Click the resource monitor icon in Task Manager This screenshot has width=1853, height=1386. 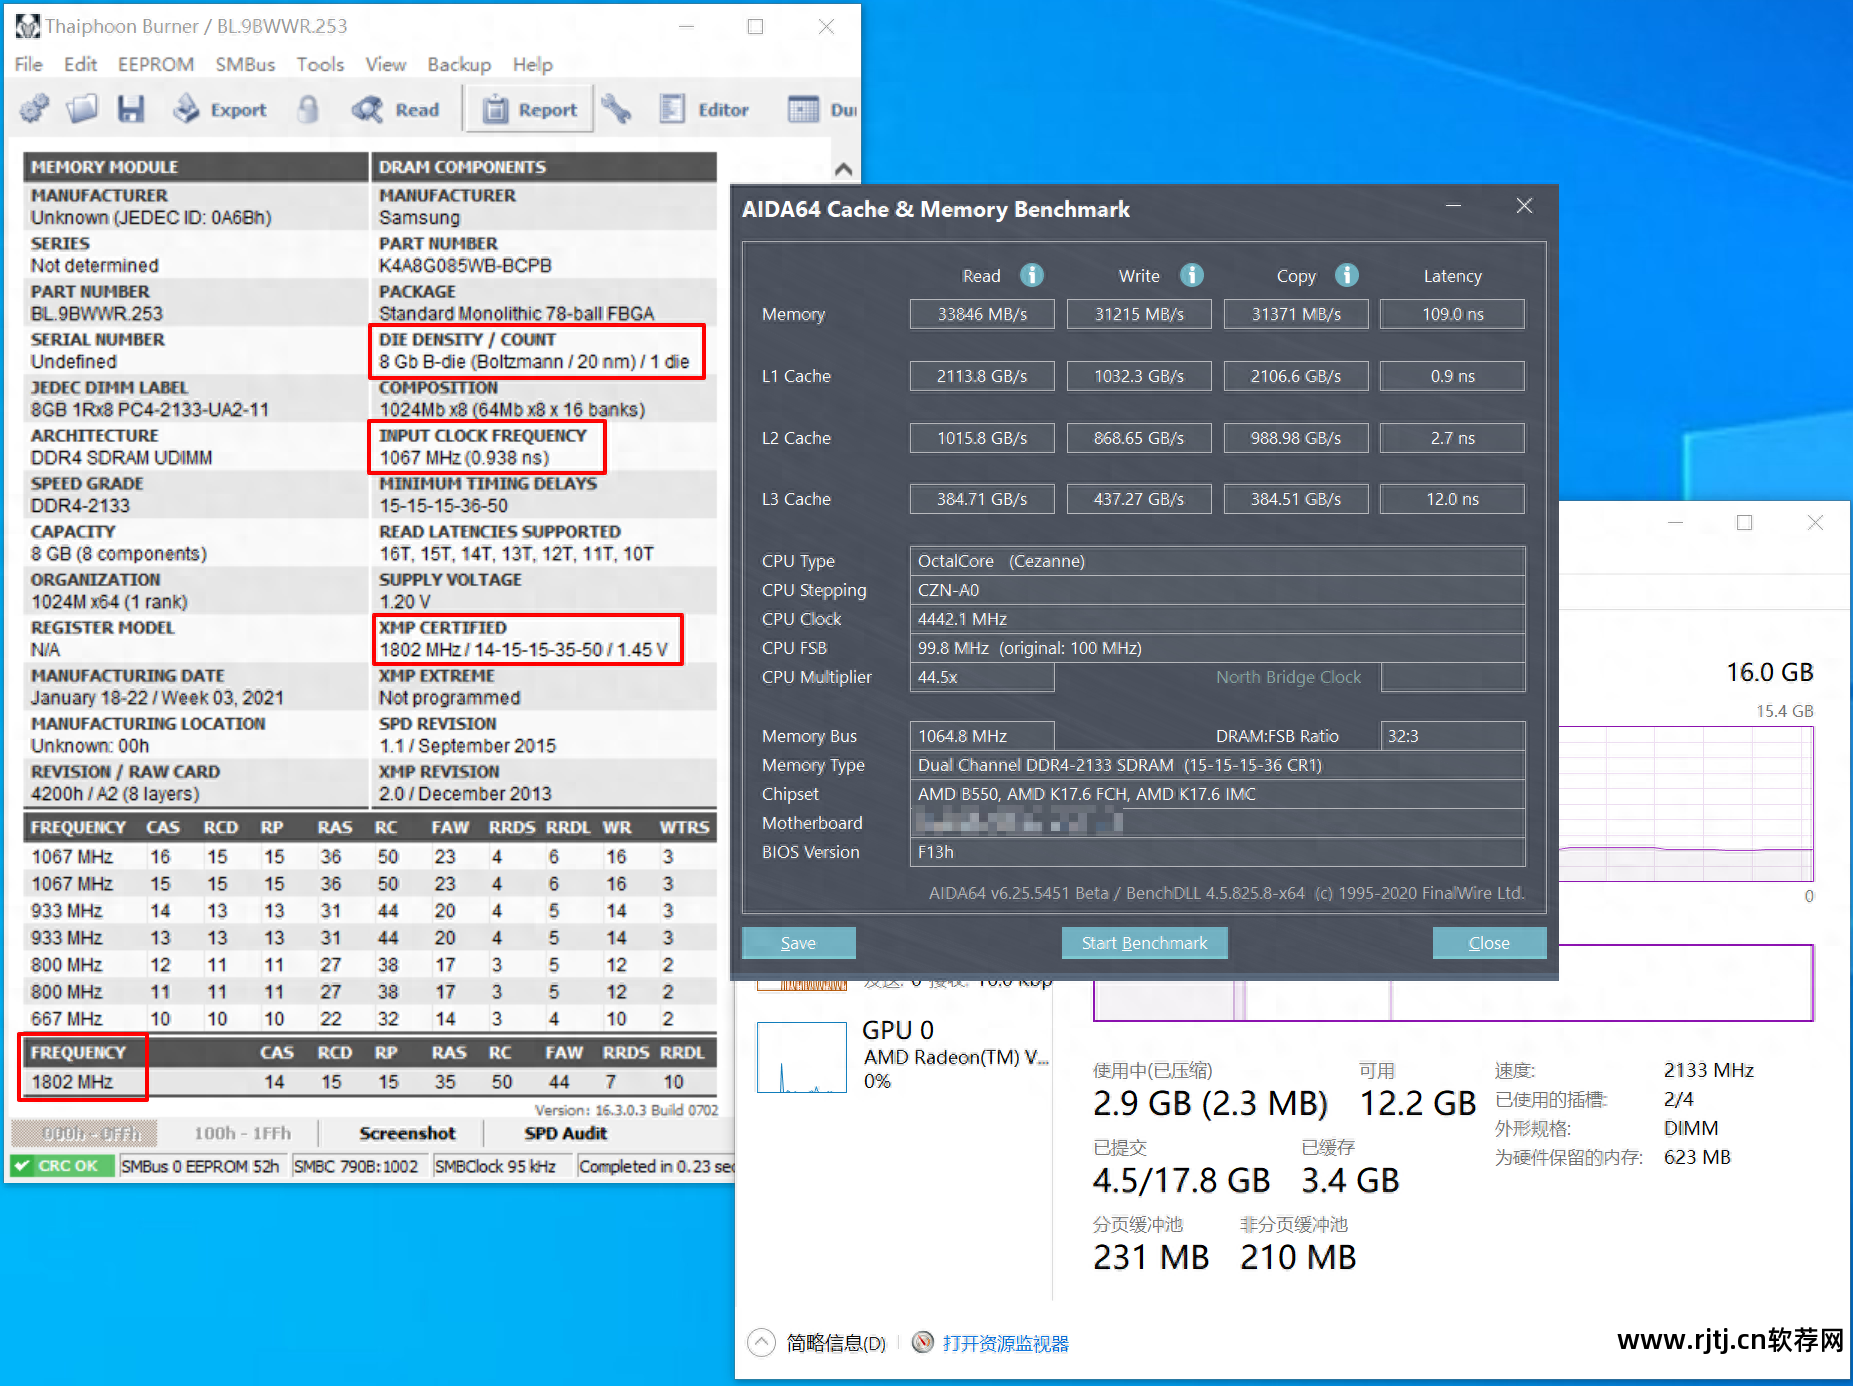click(x=923, y=1342)
